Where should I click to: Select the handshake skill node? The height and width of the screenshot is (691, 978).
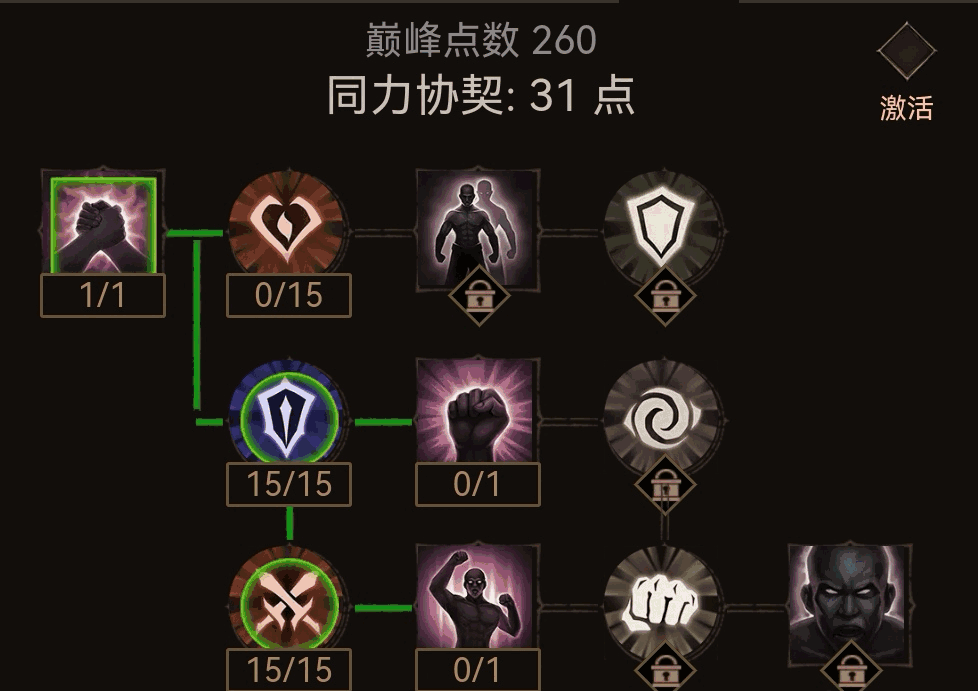pos(103,226)
